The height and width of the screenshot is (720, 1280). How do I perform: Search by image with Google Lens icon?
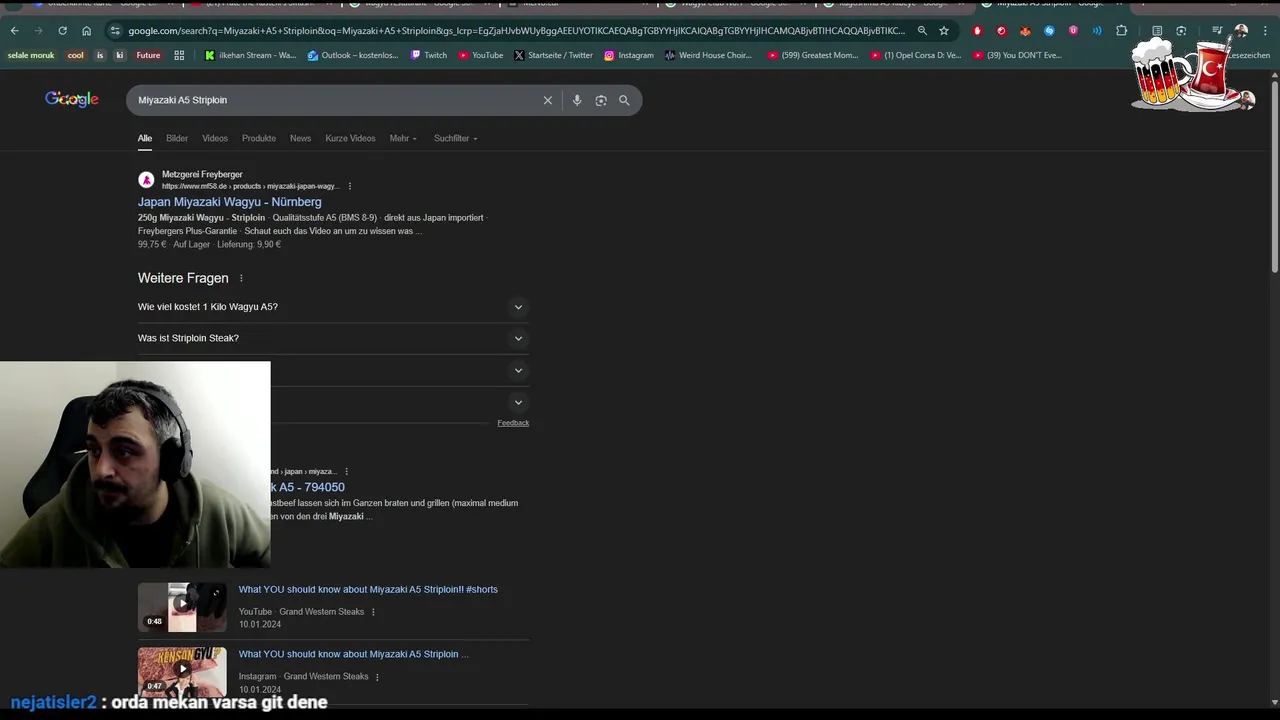pyautogui.click(x=601, y=100)
